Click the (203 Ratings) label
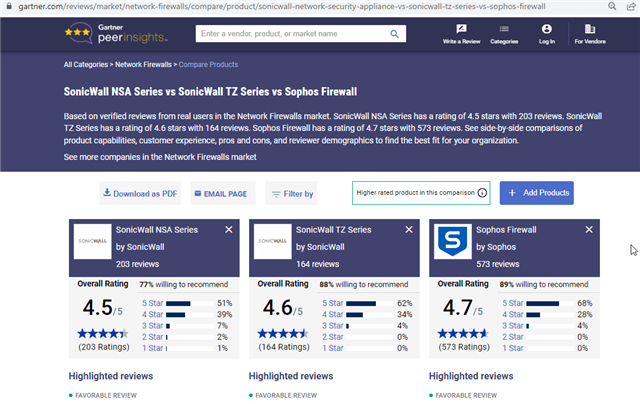Screen dimensions: 640x404 point(104,347)
